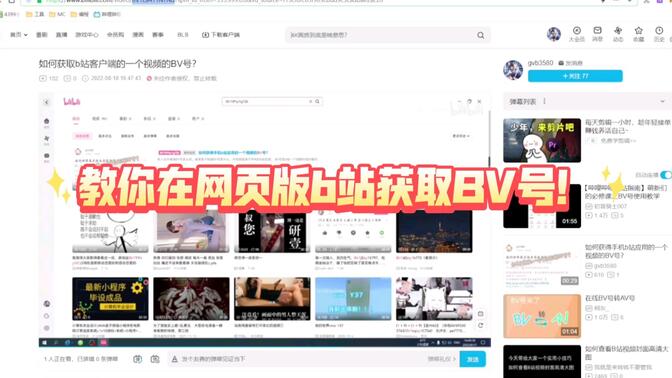The height and width of the screenshot is (378, 672).
Task: Go to 番剧 in top navigation
Action: [x=42, y=35]
